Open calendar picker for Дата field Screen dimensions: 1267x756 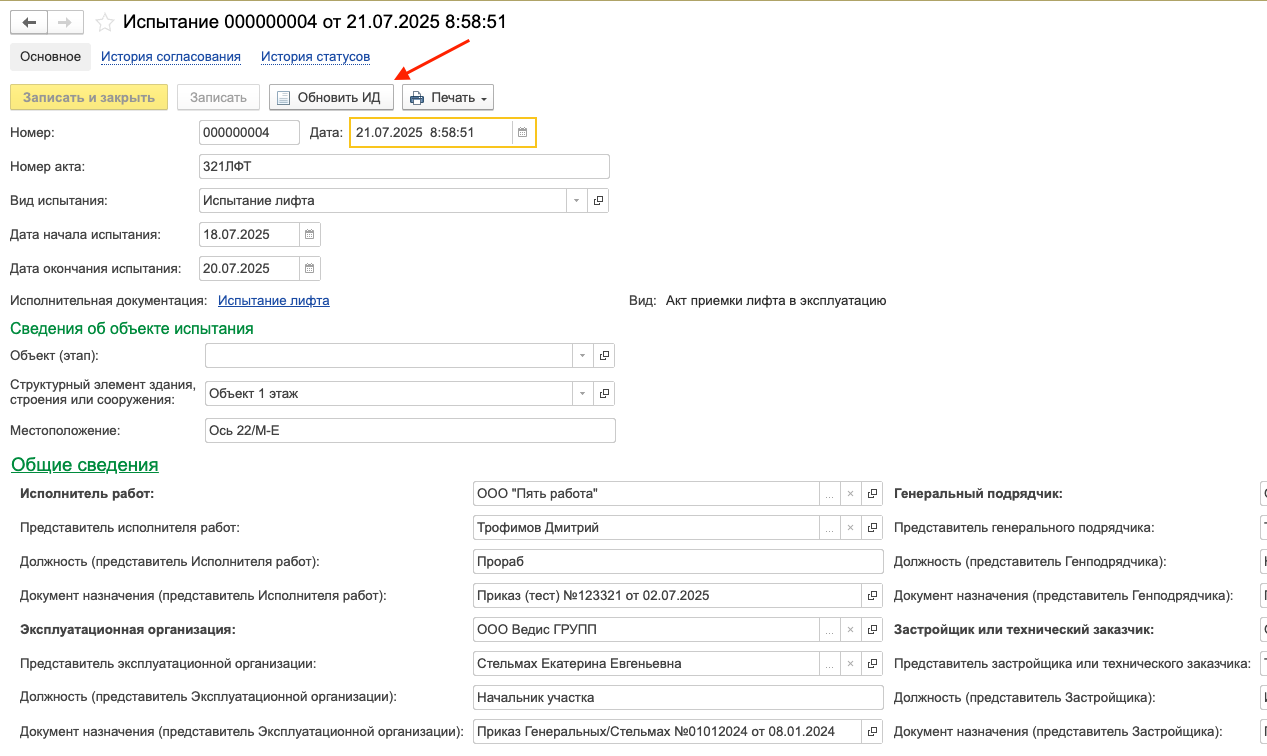(x=522, y=133)
